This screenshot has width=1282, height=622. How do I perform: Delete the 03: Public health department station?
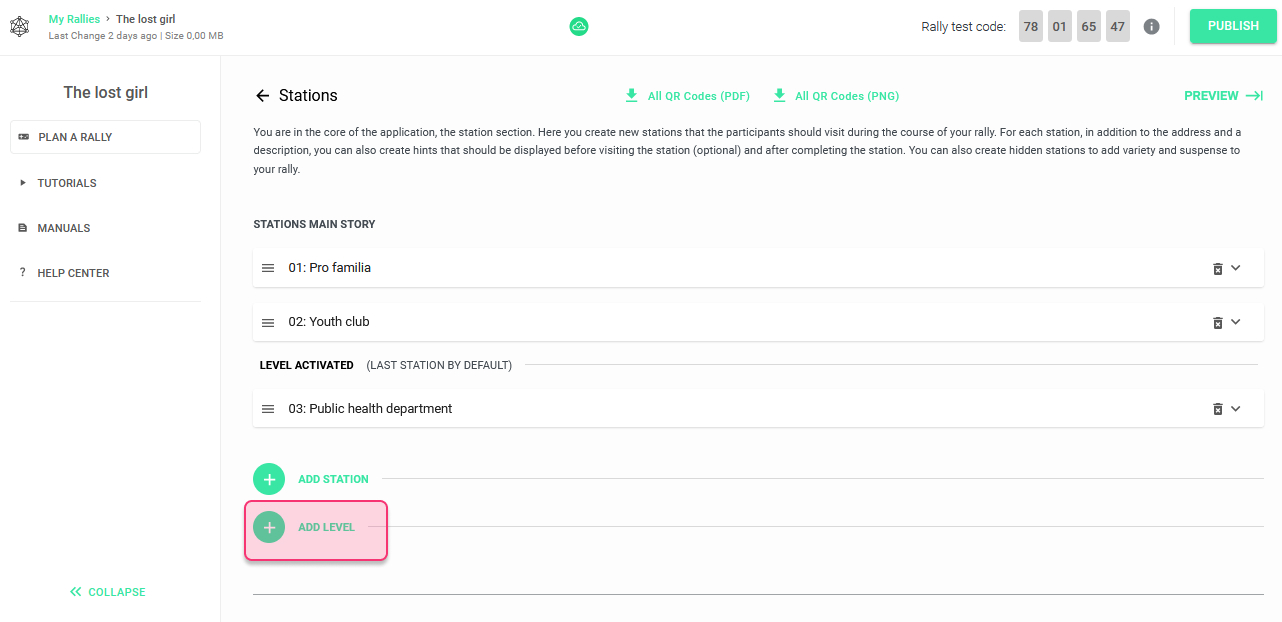1217,409
